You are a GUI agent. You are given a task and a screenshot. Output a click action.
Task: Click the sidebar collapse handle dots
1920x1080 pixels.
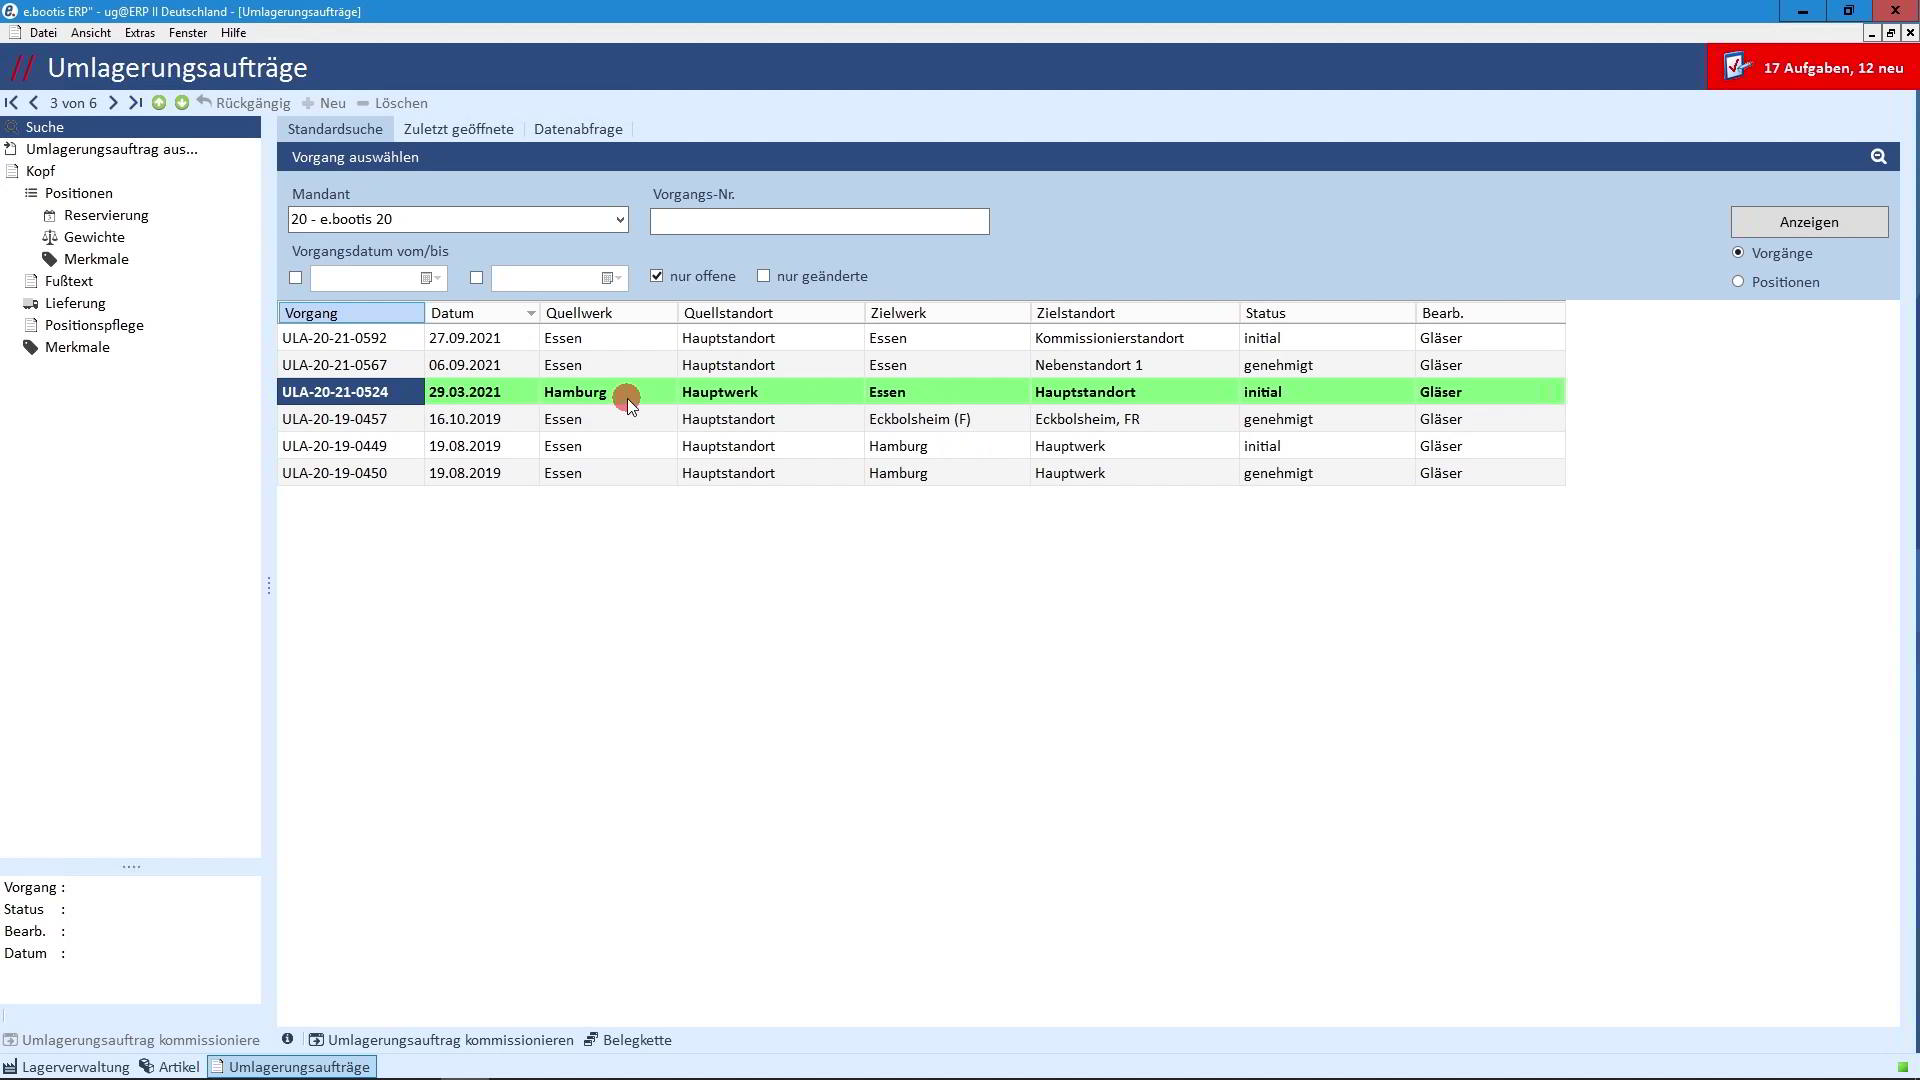click(x=269, y=586)
